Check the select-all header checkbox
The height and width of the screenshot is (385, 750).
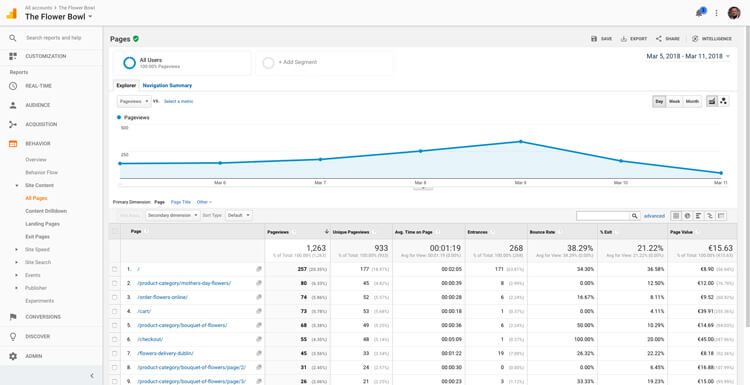click(115, 231)
